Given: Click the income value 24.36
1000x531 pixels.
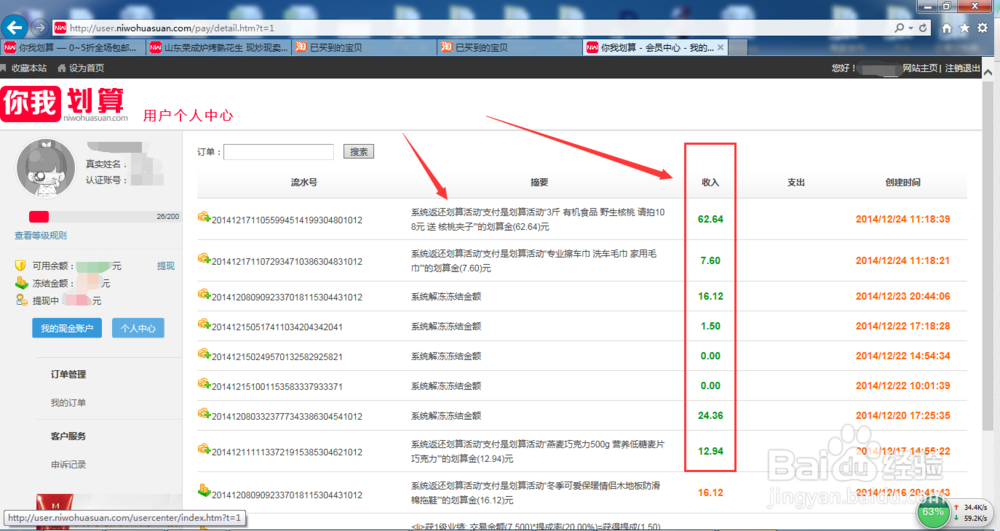Looking at the screenshot, I should (710, 416).
